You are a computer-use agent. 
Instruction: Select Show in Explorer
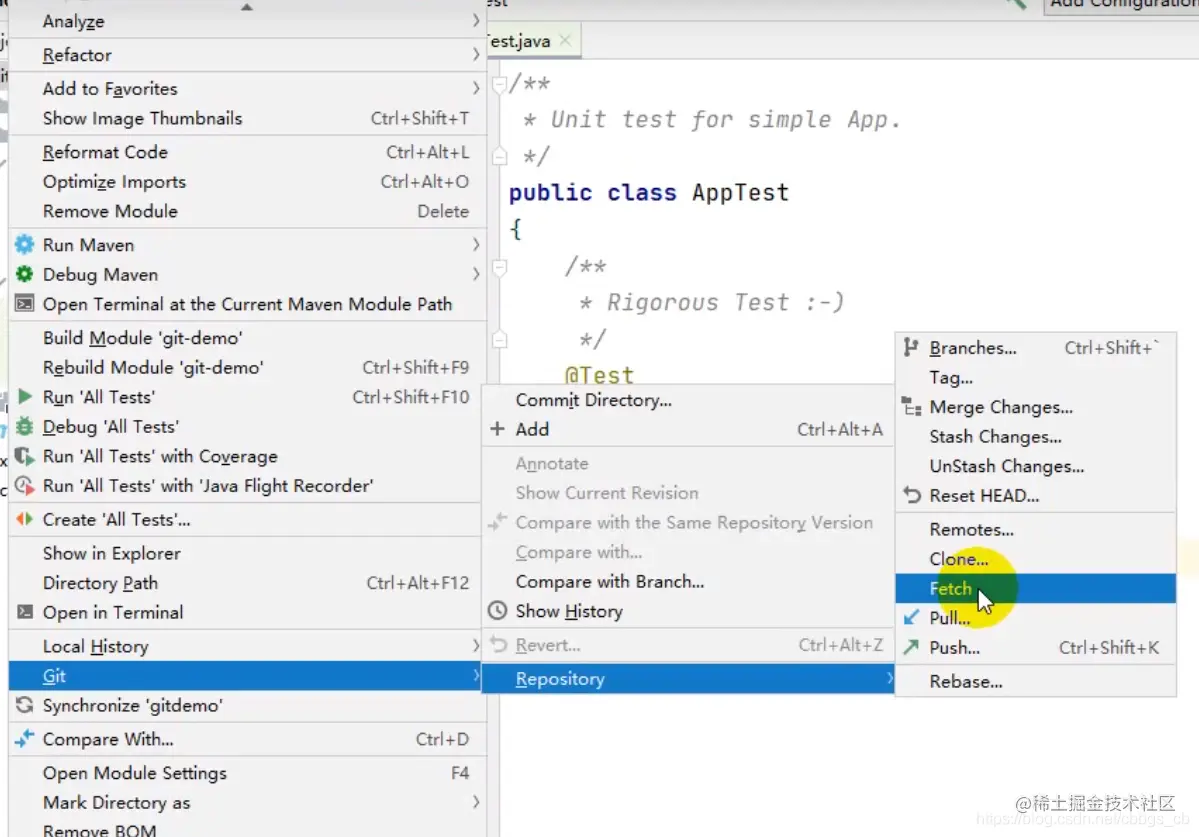pos(247,553)
